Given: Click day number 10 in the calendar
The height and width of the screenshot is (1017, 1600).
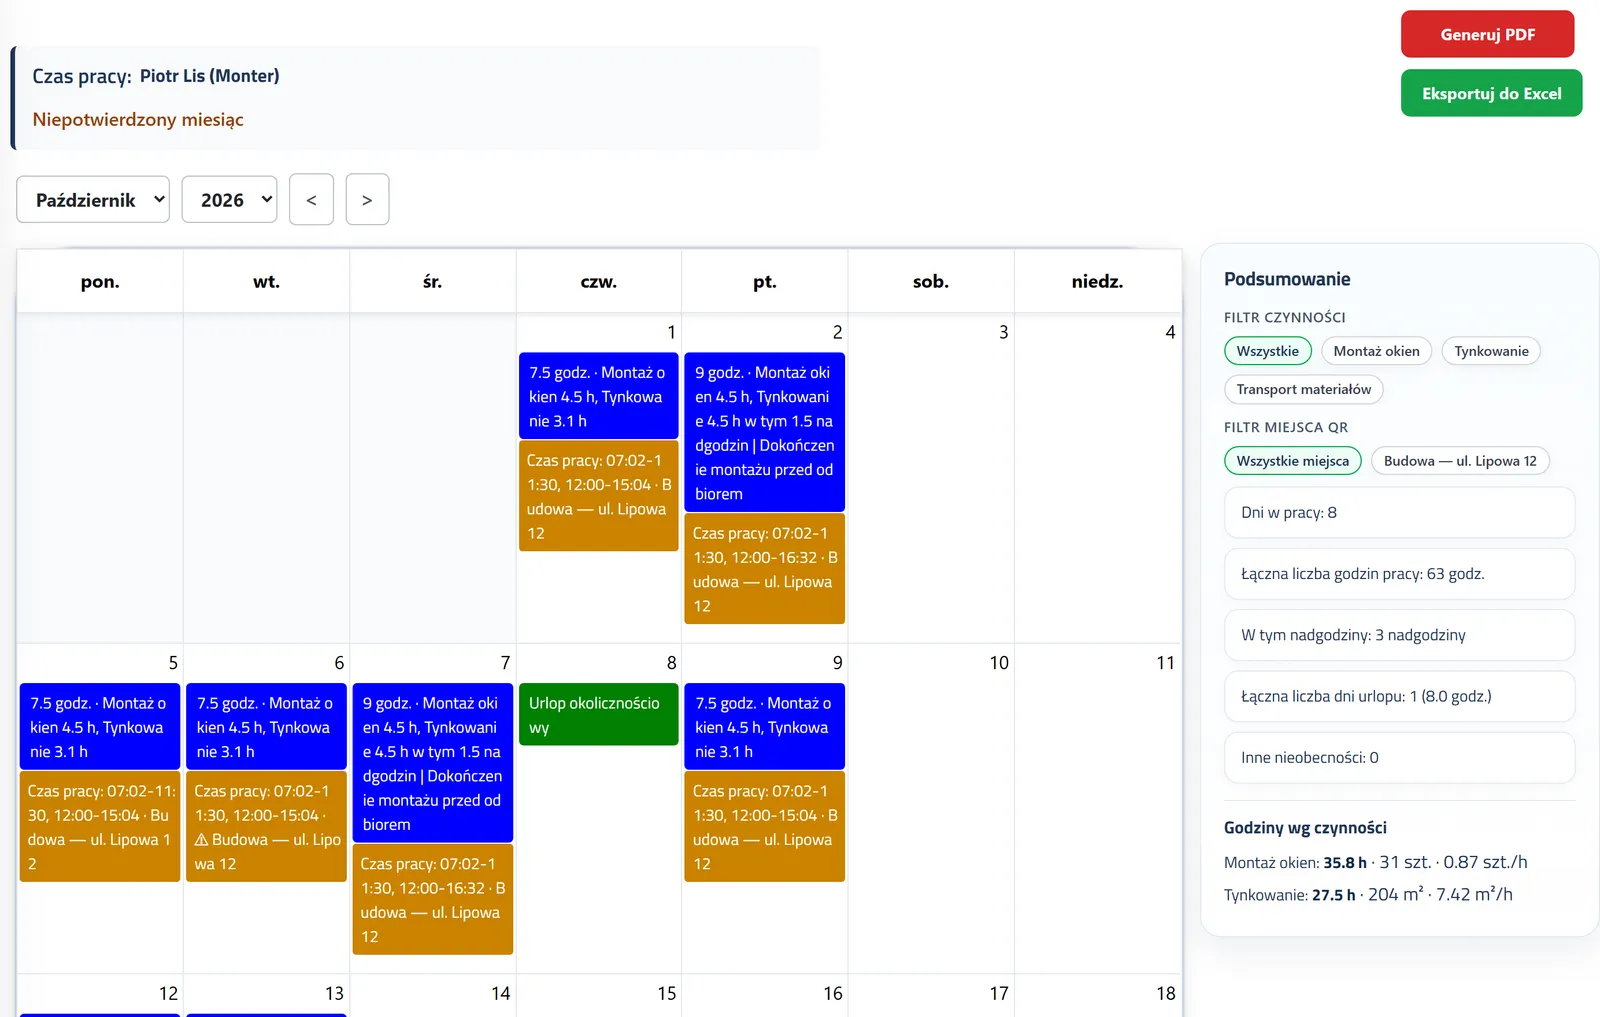Looking at the screenshot, I should coord(999,663).
